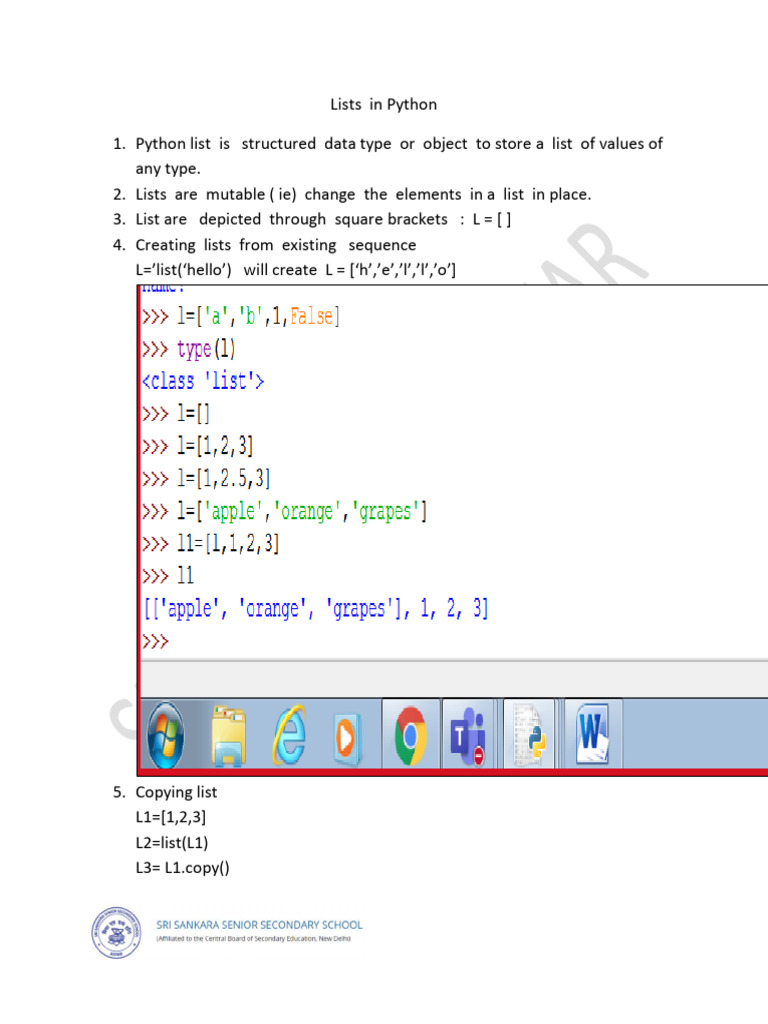Click the L='list('hello') example line
This screenshot has width=768, height=1024.
(x=296, y=270)
